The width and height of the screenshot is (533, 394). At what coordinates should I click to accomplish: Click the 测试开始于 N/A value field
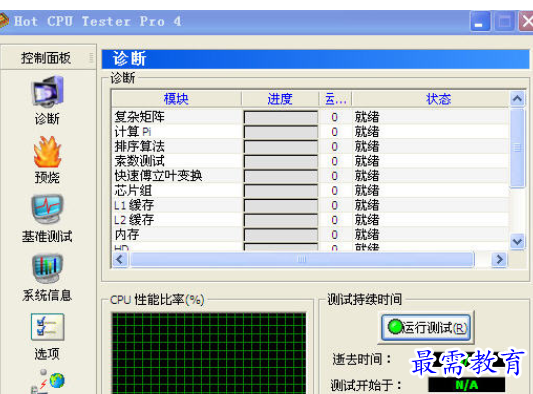pyautogui.click(x=467, y=385)
